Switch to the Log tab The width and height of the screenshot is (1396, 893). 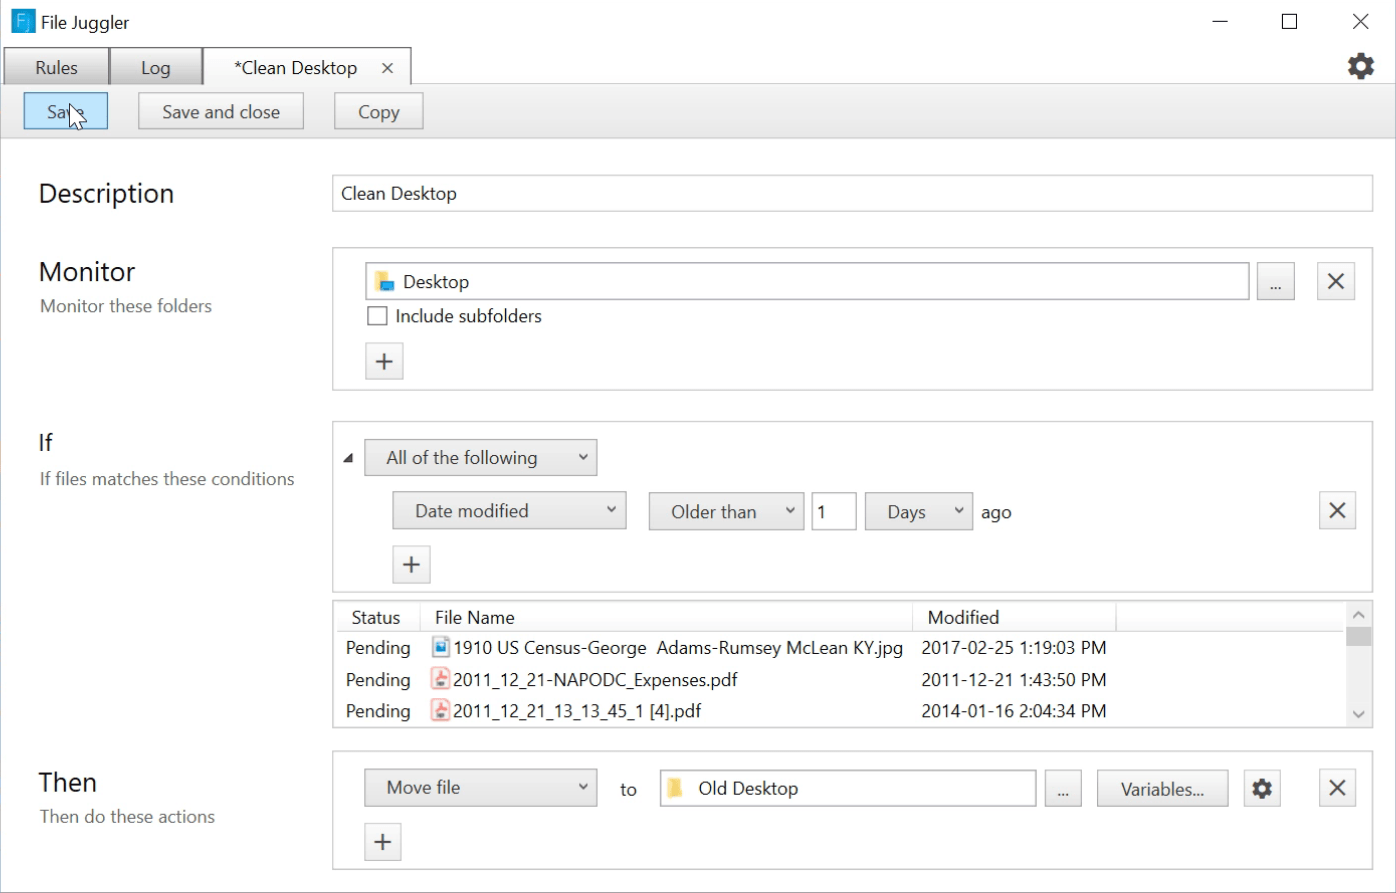click(x=155, y=68)
